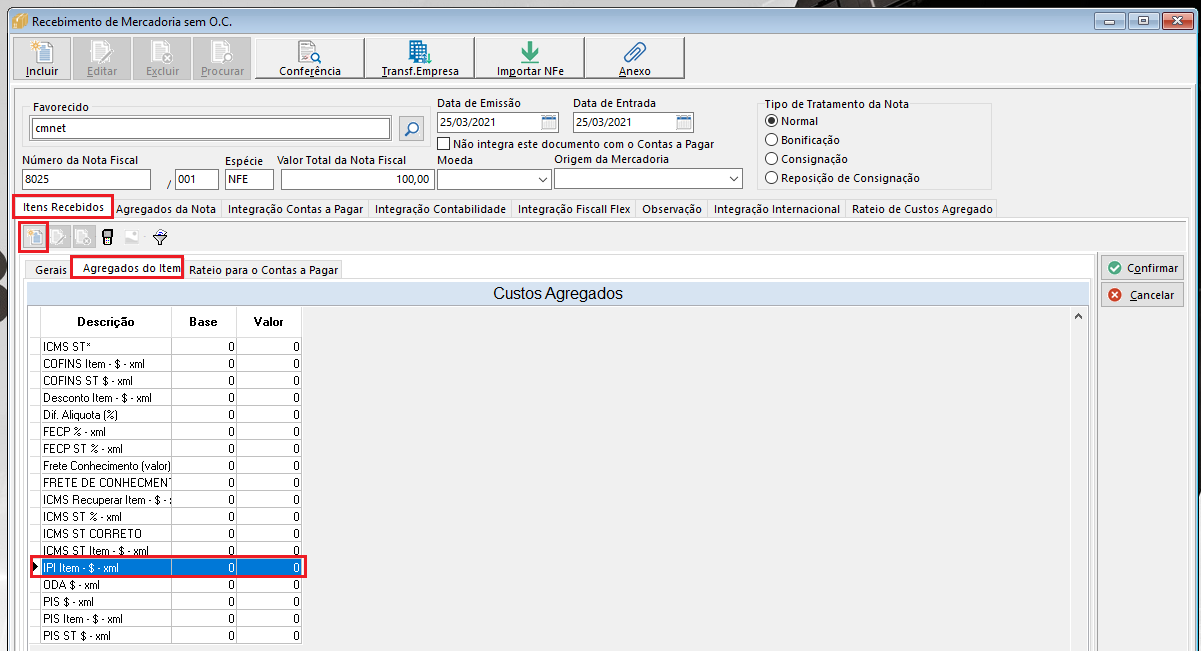Expand the Moeda dropdown
Image resolution: width=1201 pixels, height=651 pixels.
click(543, 179)
